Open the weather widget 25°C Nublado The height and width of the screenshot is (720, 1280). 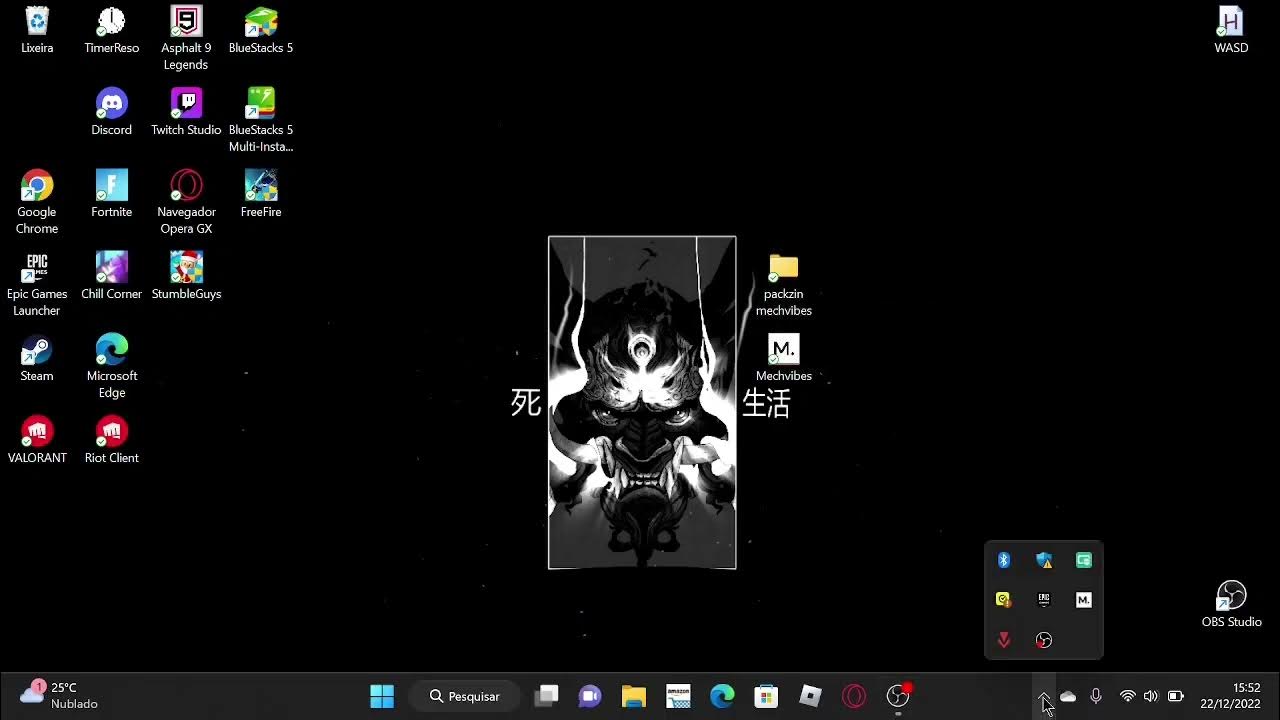point(60,696)
